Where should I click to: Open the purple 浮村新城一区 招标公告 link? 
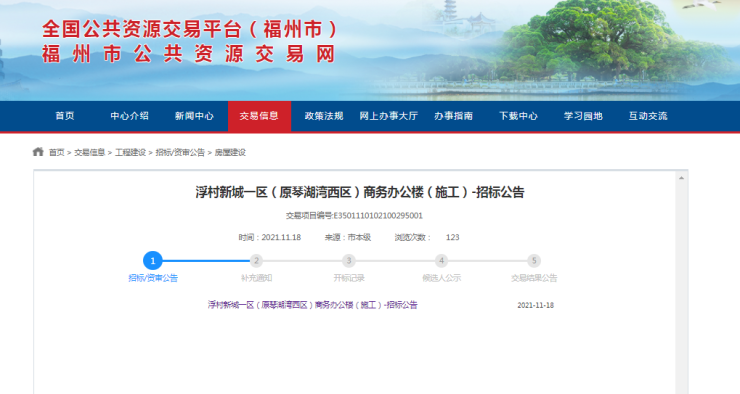coord(312,305)
